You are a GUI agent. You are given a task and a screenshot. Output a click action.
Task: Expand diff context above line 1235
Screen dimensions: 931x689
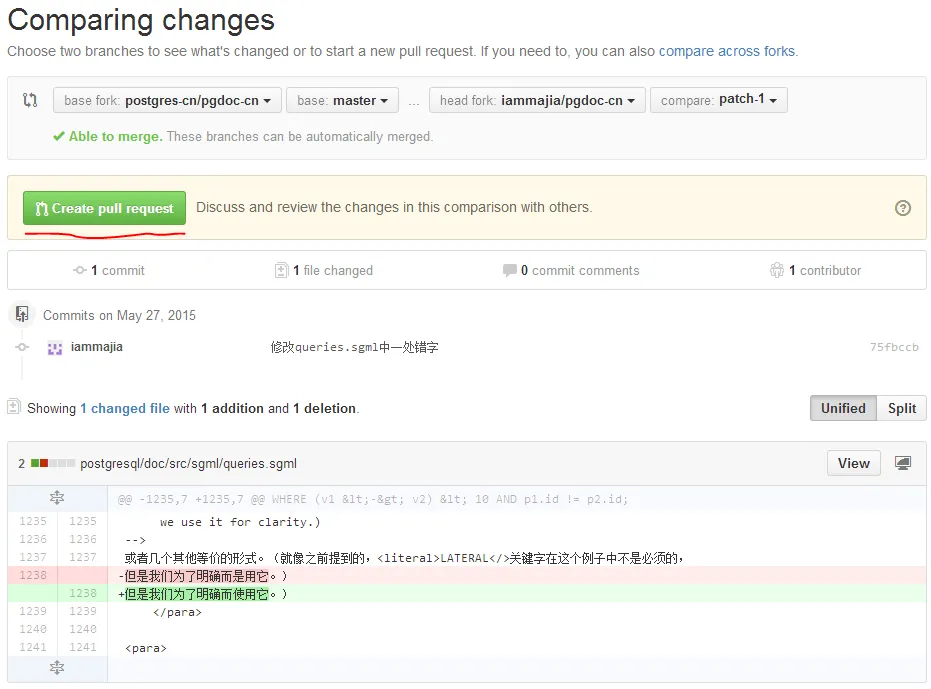coord(57,498)
